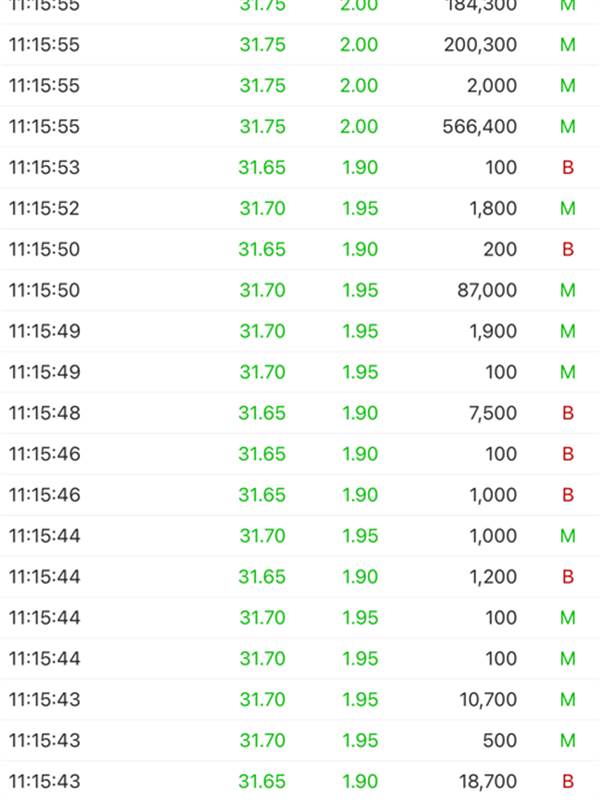
Task: Open the 566,400 volume trade row
Action: [x=300, y=126]
